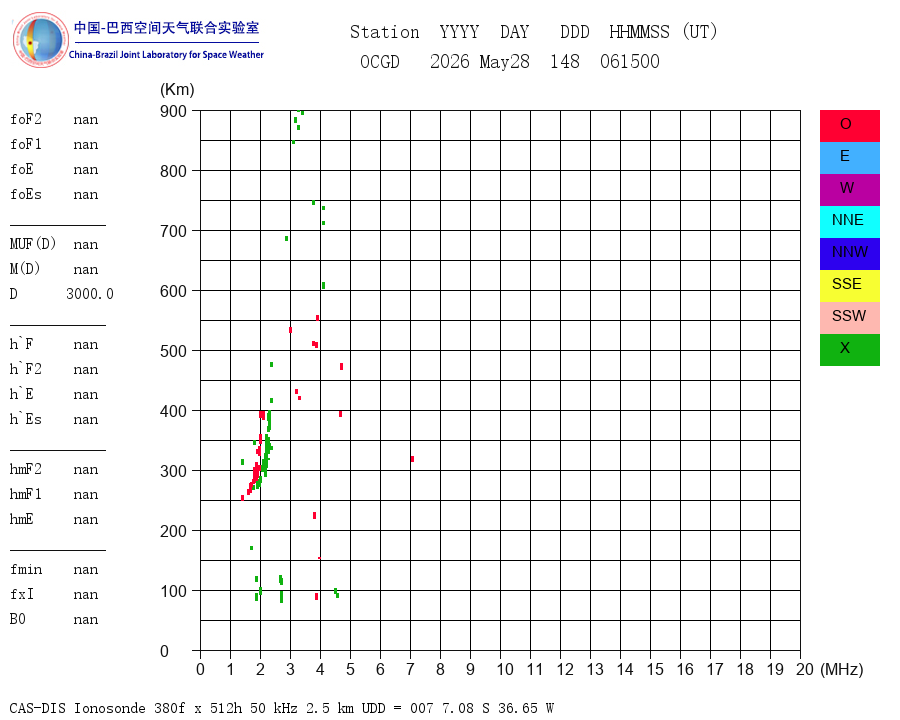Select the D 3000.0 value

pos(90,294)
